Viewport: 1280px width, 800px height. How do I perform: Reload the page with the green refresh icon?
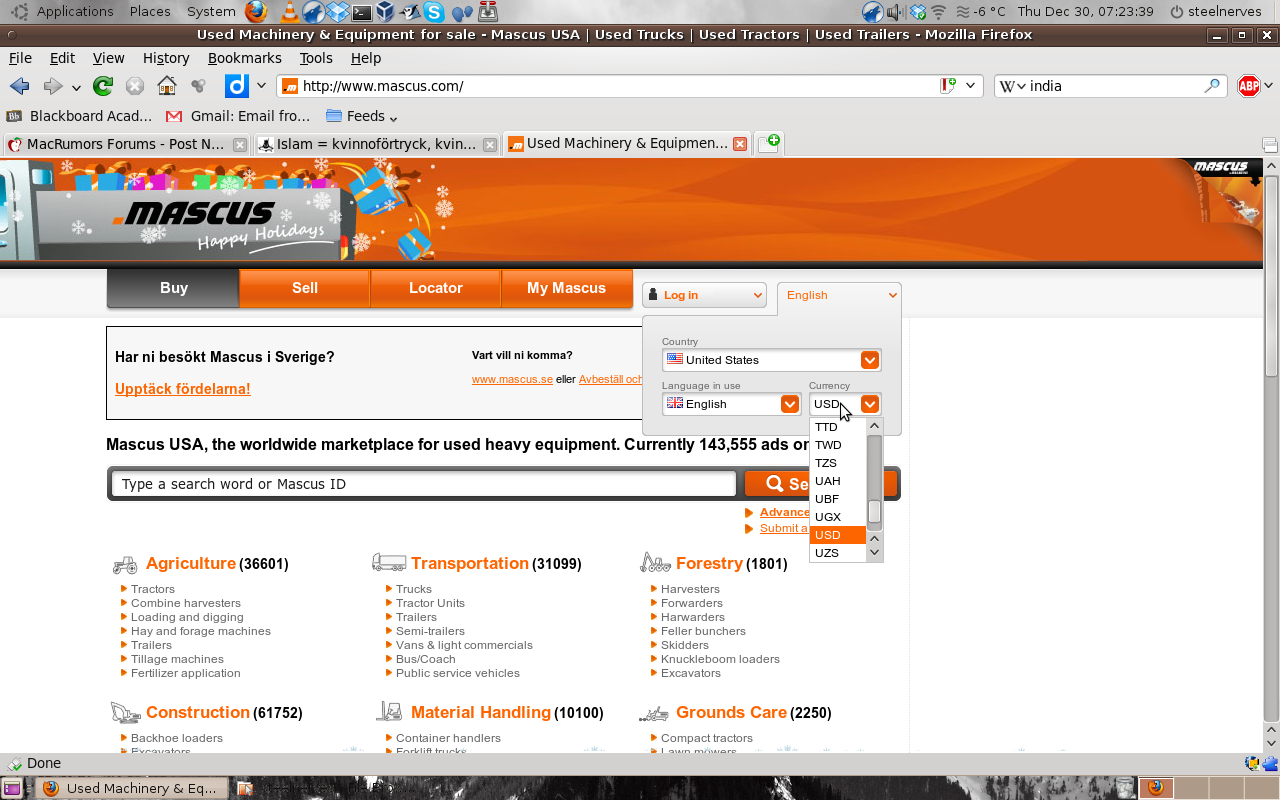click(x=102, y=86)
